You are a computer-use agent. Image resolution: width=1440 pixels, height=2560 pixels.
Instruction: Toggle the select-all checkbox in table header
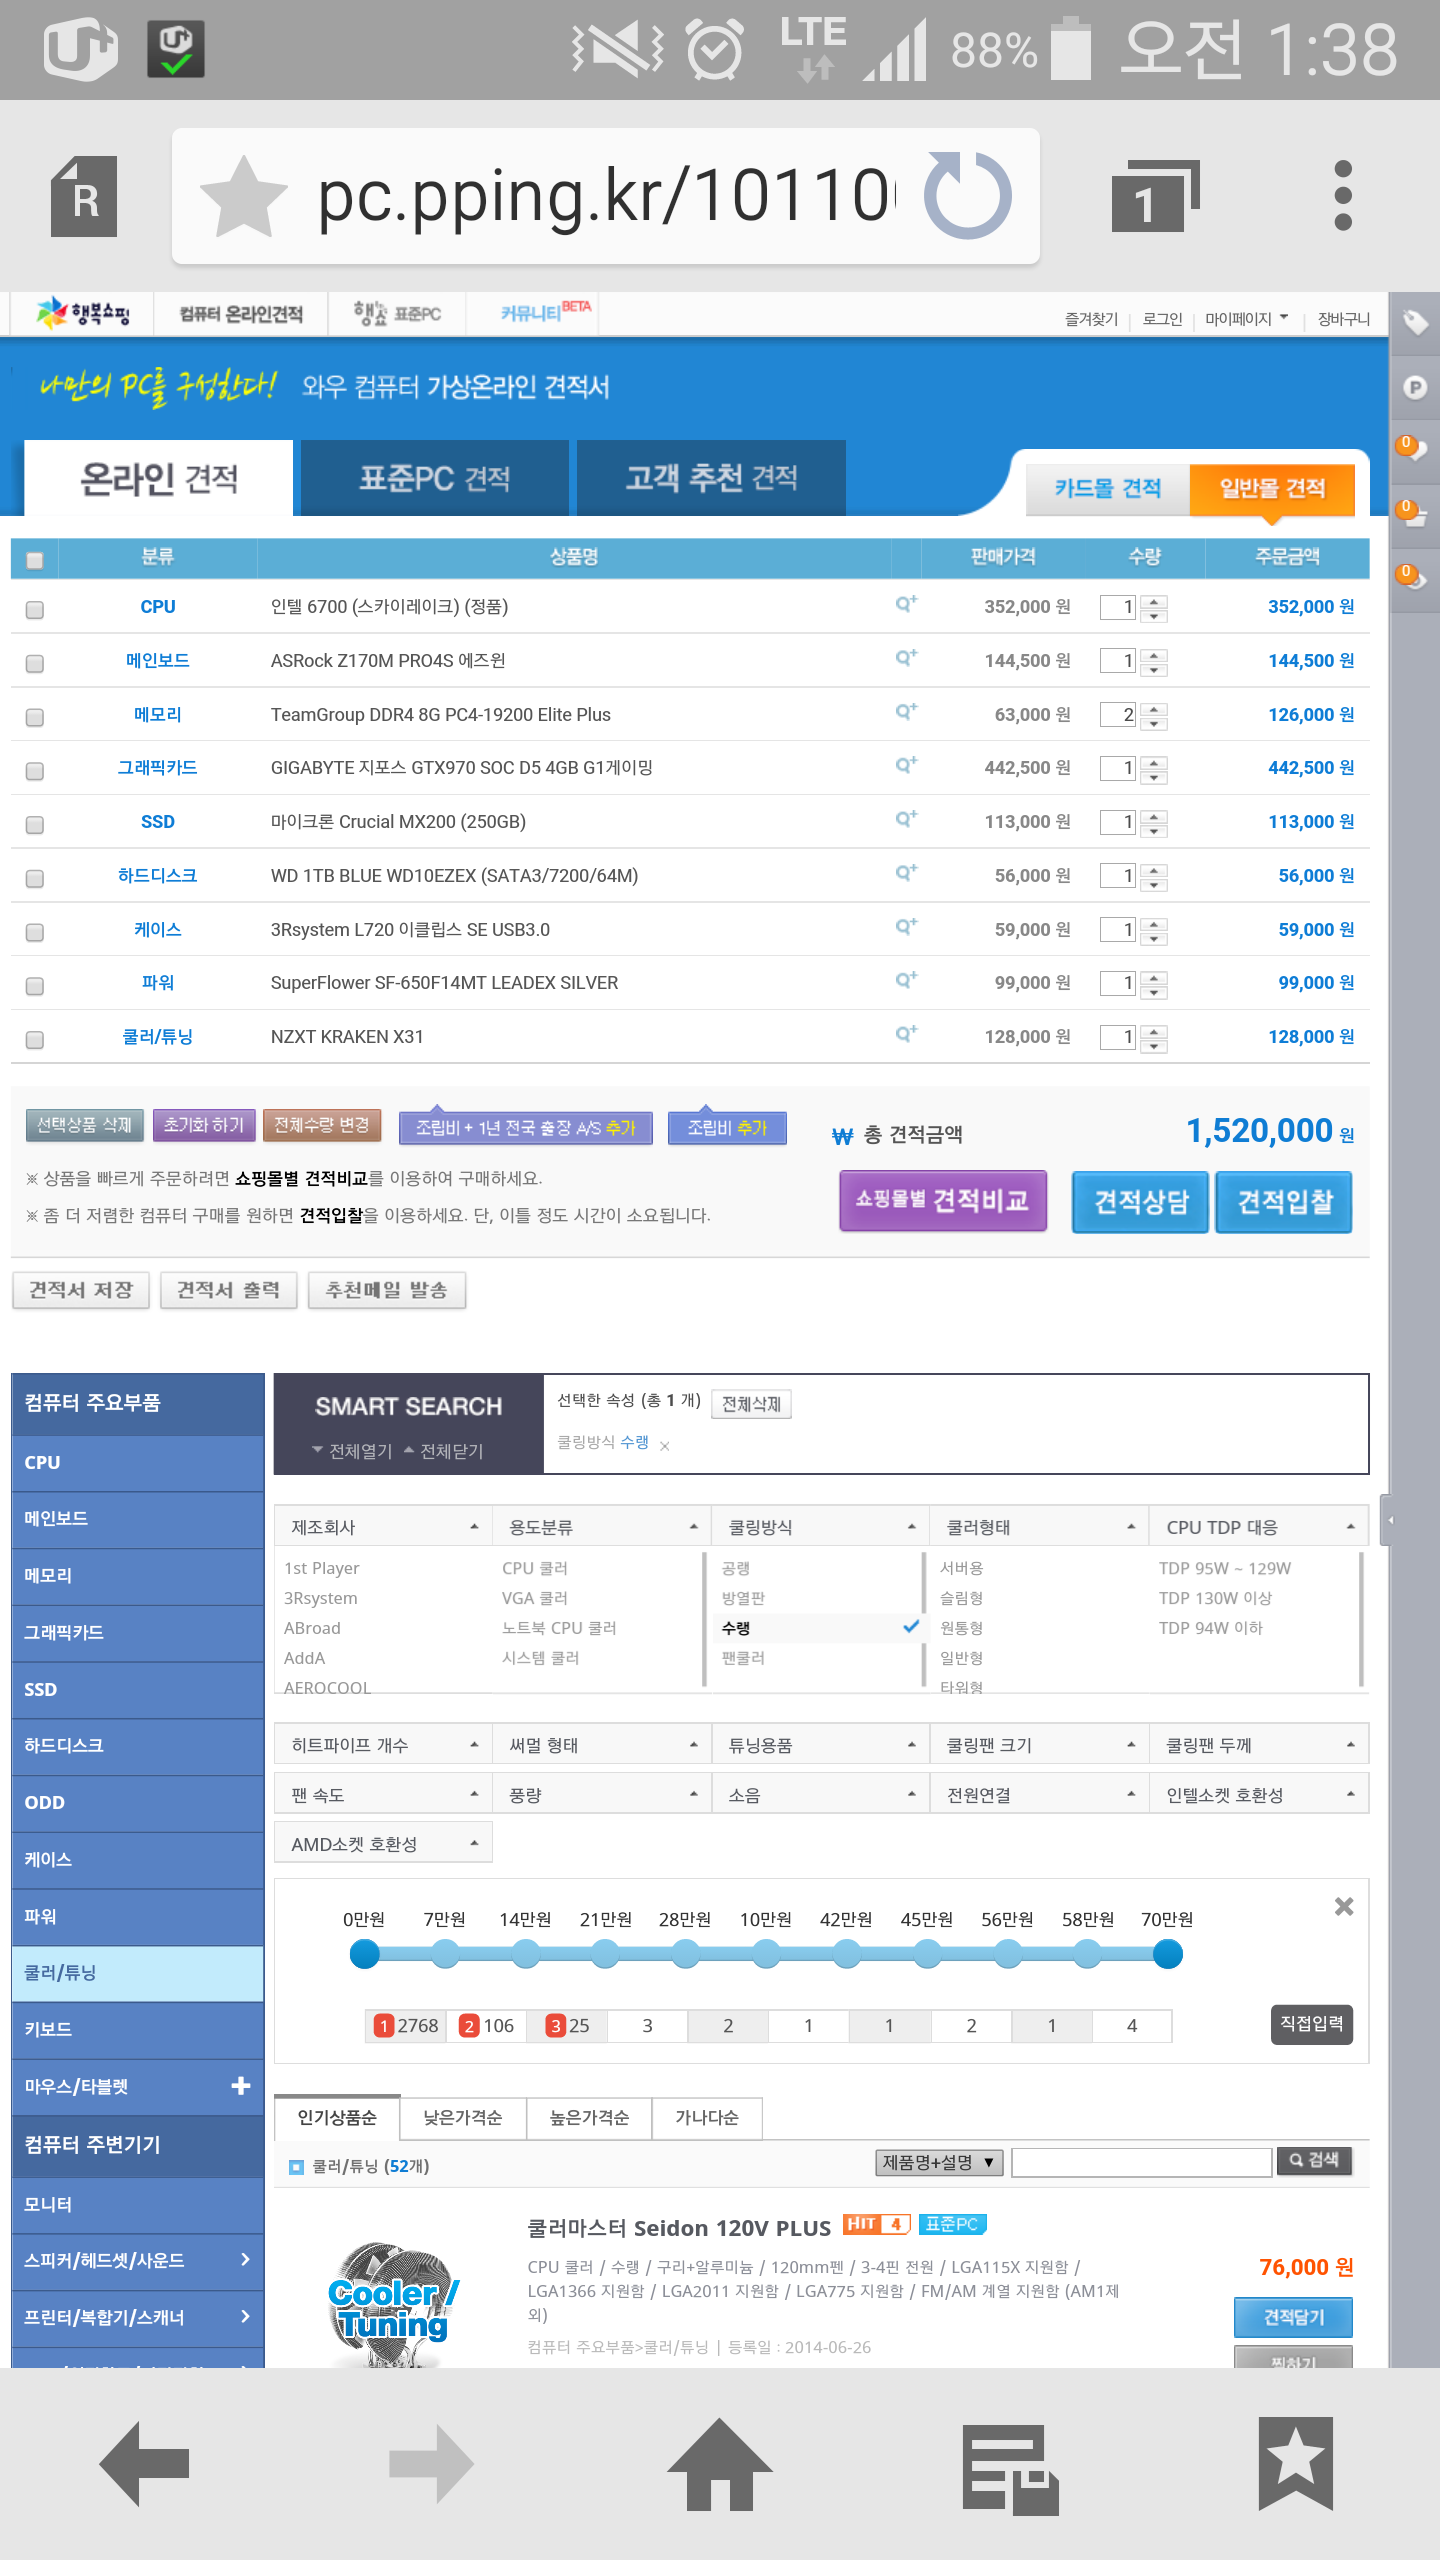pos(35,560)
